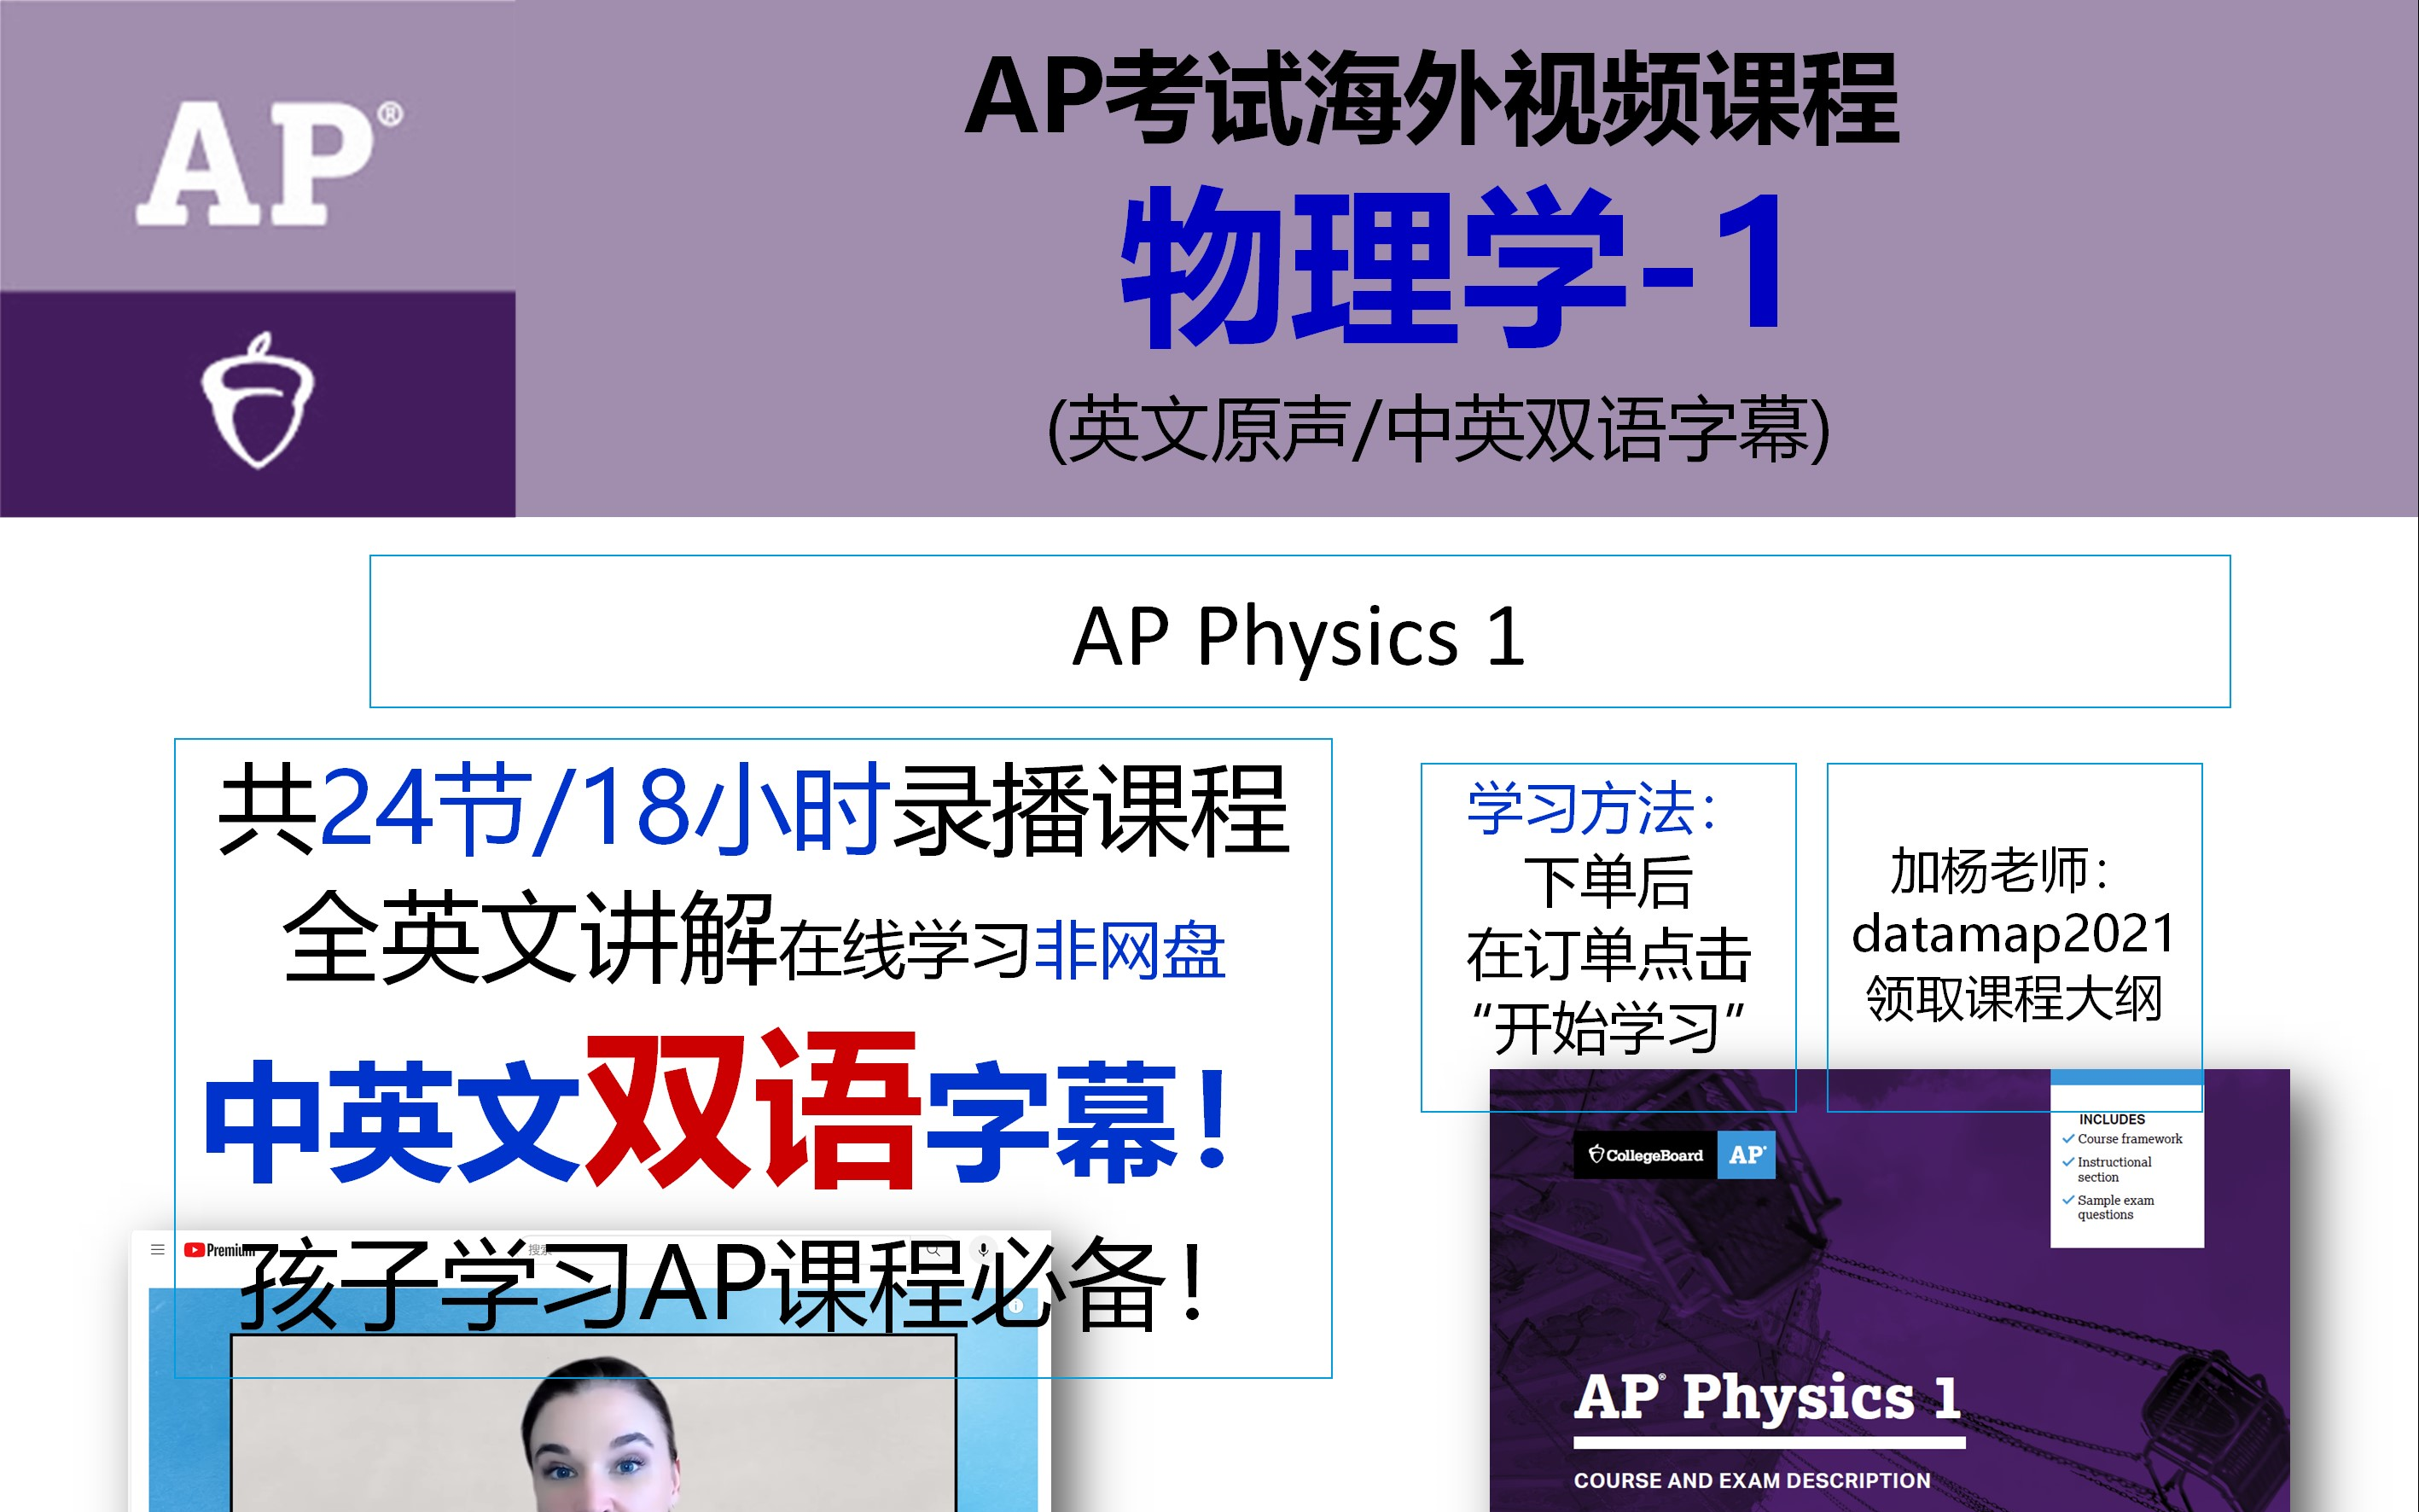Click the 'AP Physics 1' book cover title
This screenshot has width=2419, height=1512.
pos(1767,1397)
